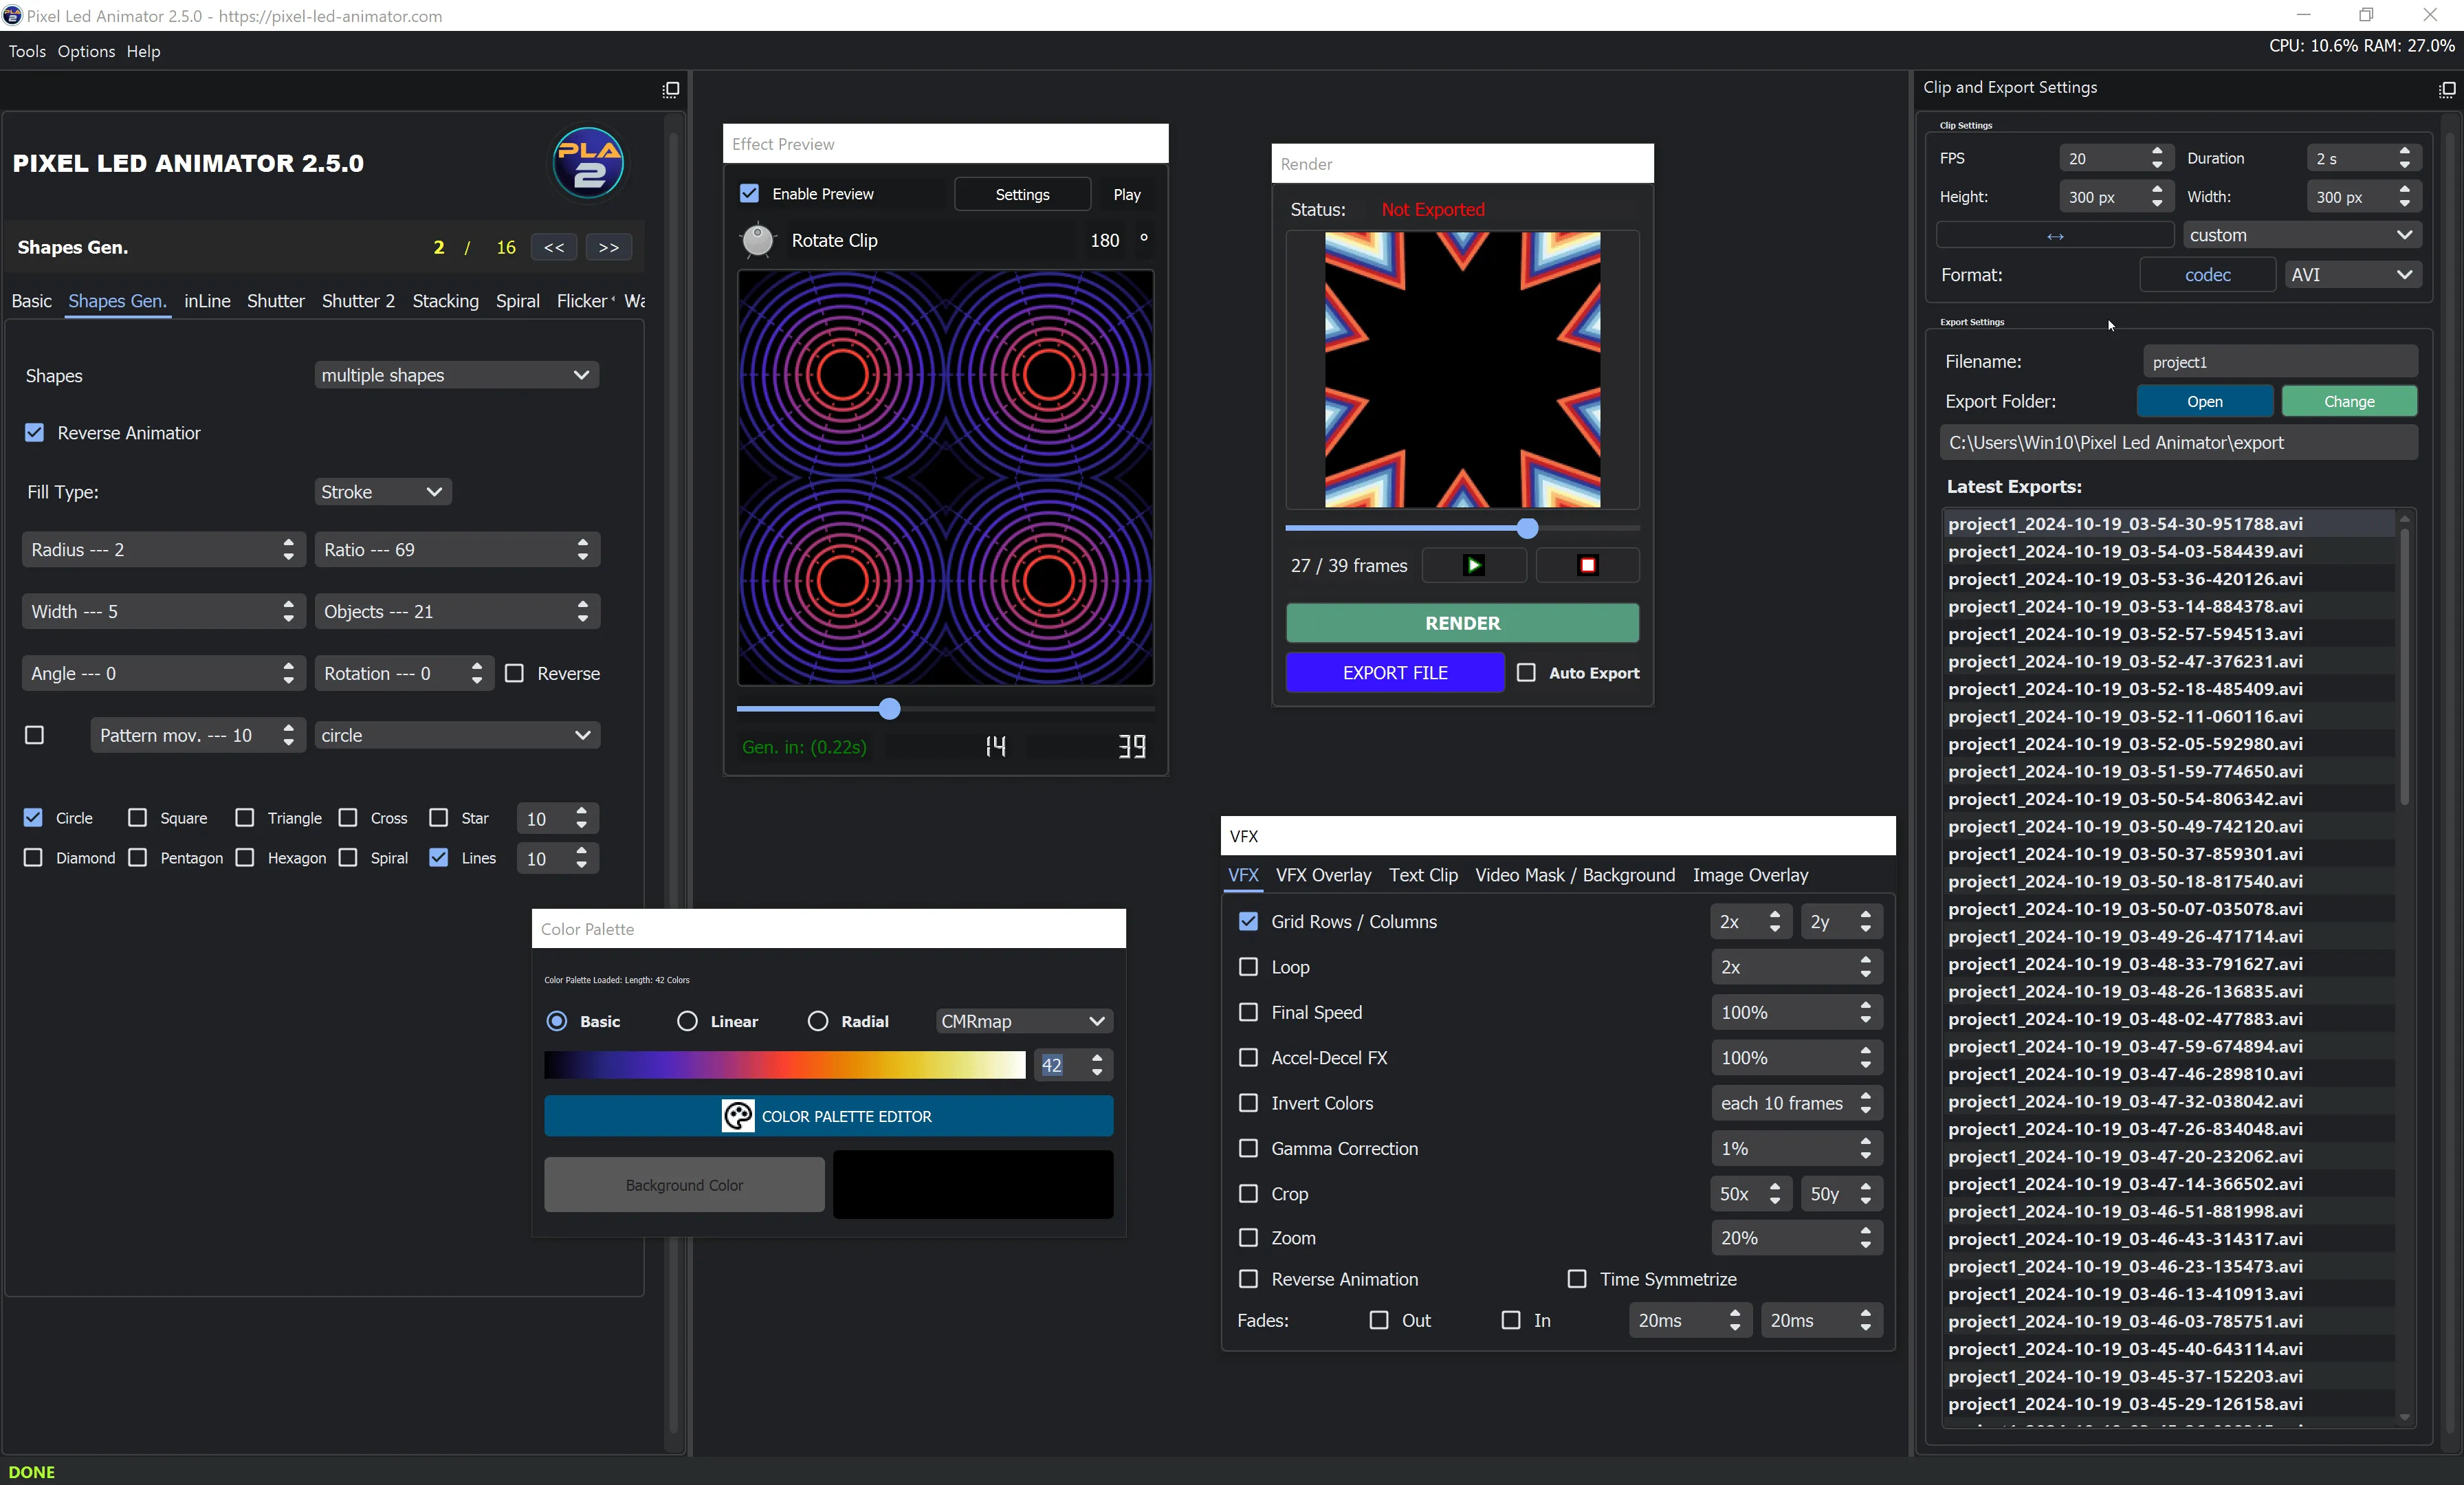
Task: Open the Help menu
Action: [143, 51]
